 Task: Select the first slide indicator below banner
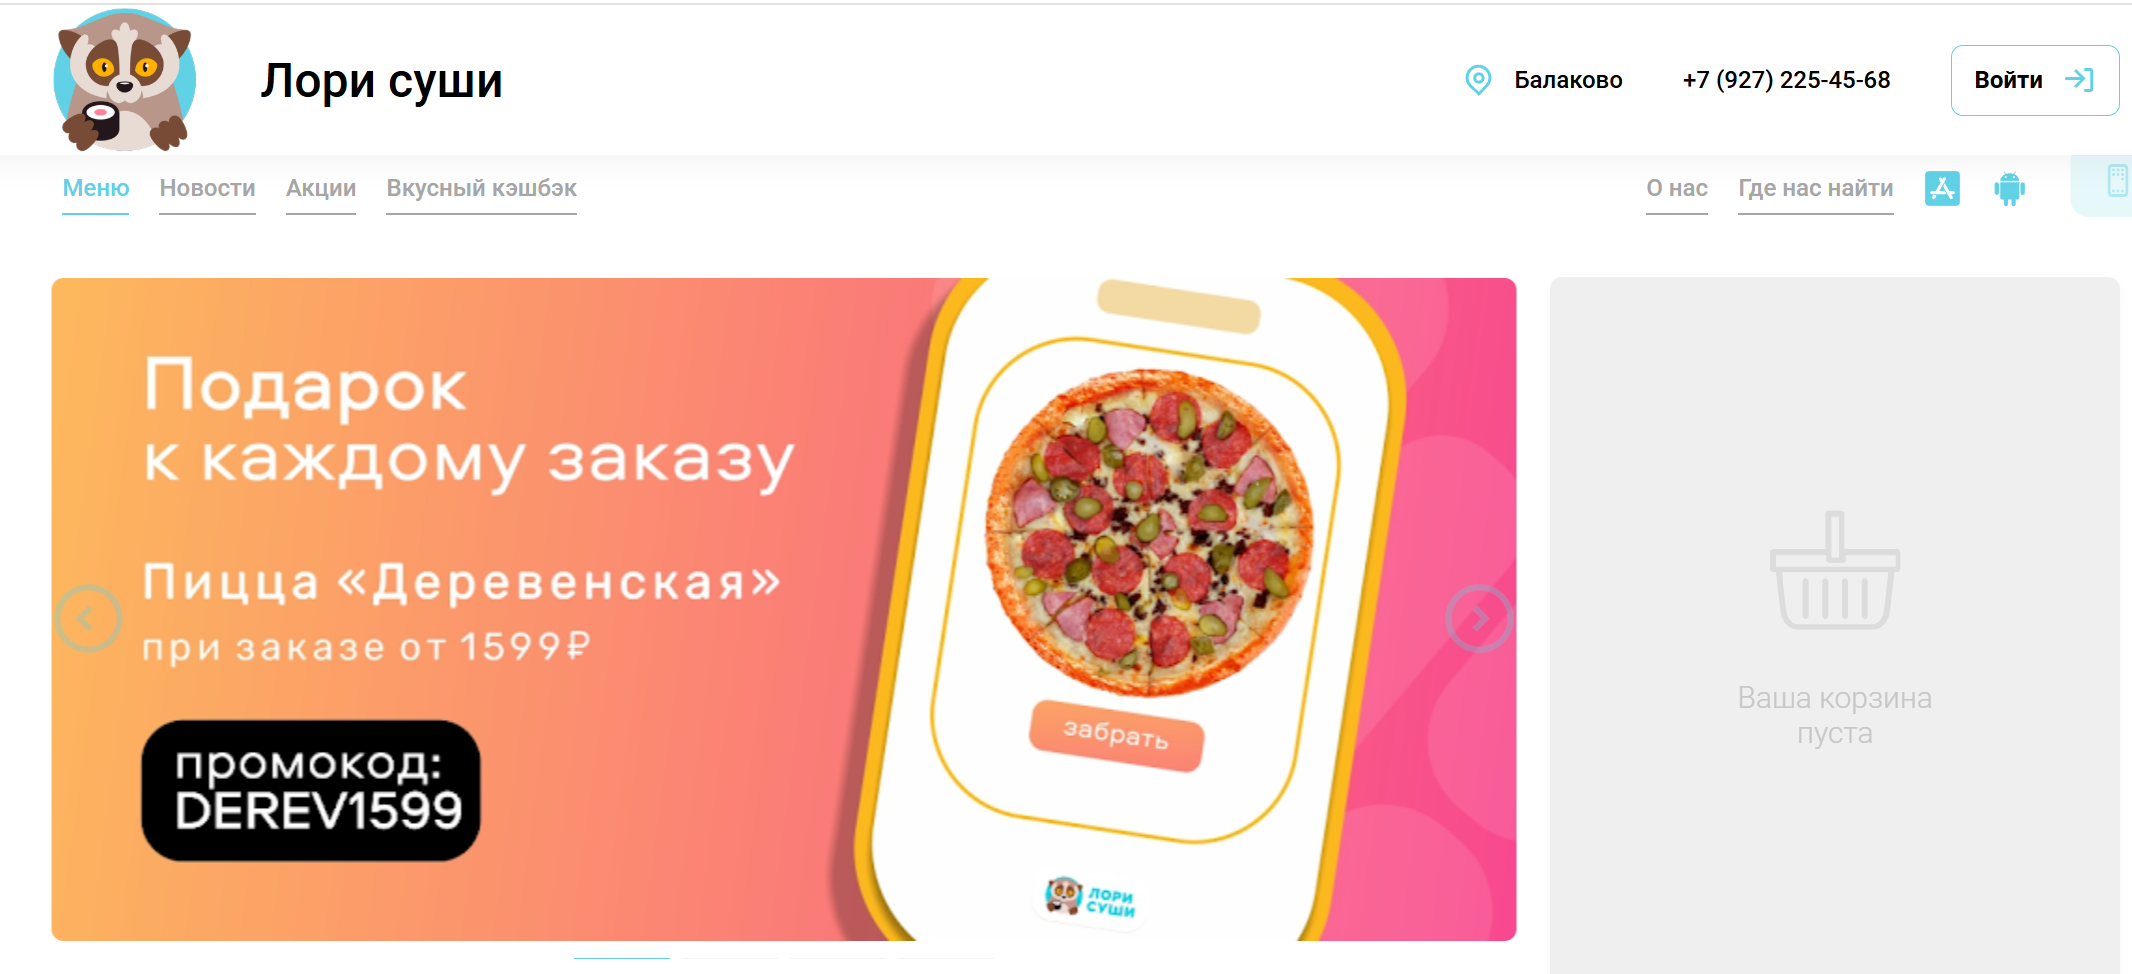(622, 958)
